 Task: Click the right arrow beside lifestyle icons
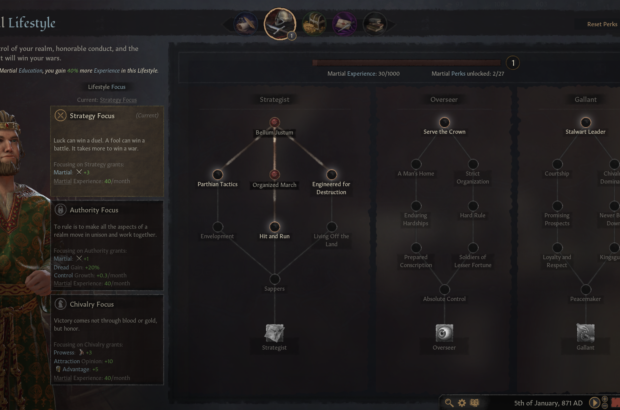392,25
